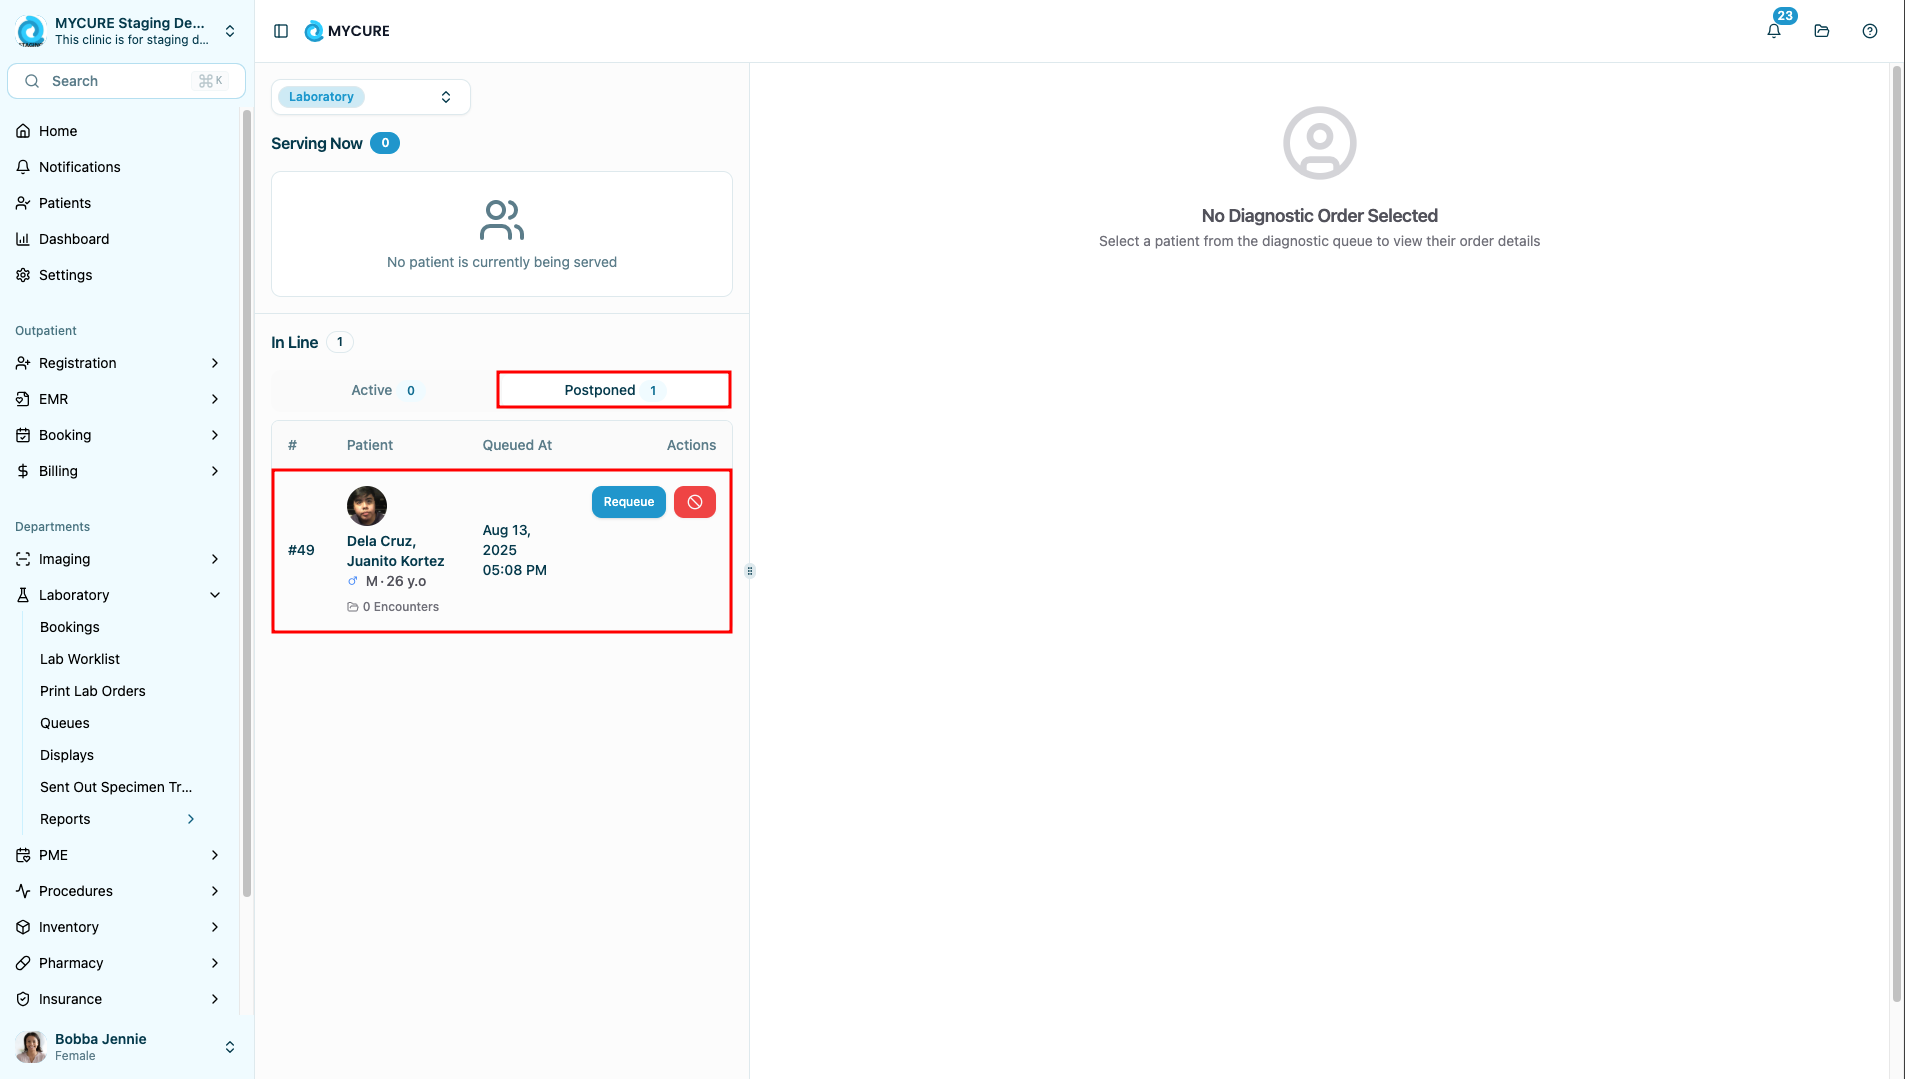Expand the Reports submenu chevron
1905x1079 pixels.
click(191, 819)
